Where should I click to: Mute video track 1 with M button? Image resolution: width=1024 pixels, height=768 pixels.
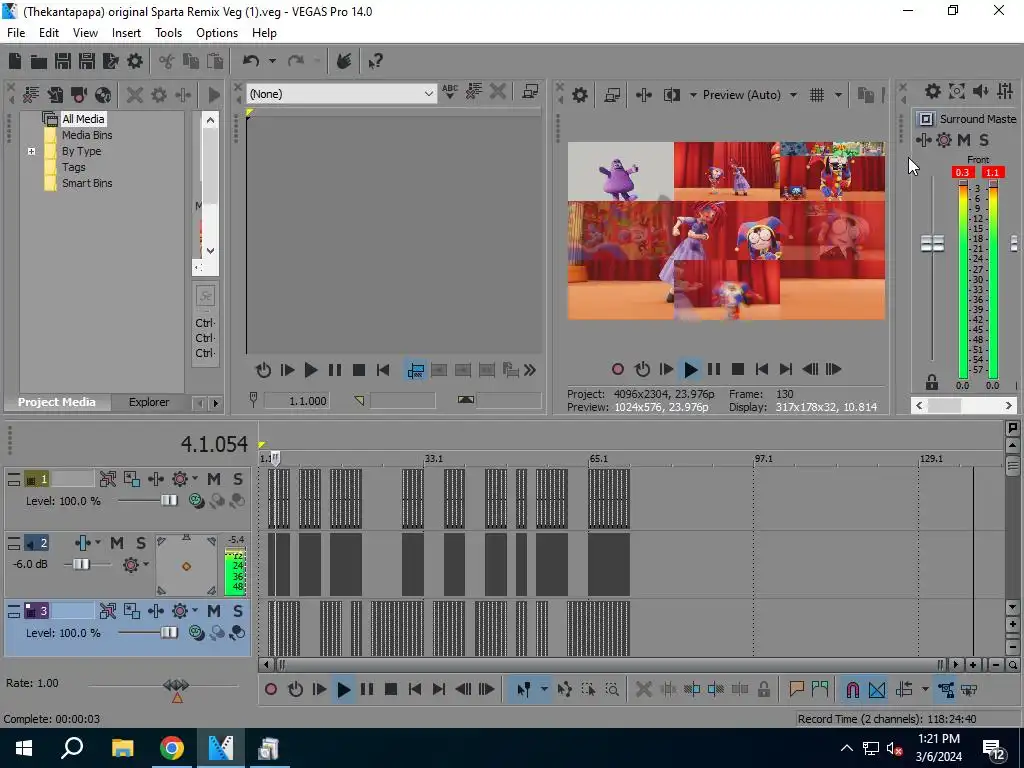(214, 479)
